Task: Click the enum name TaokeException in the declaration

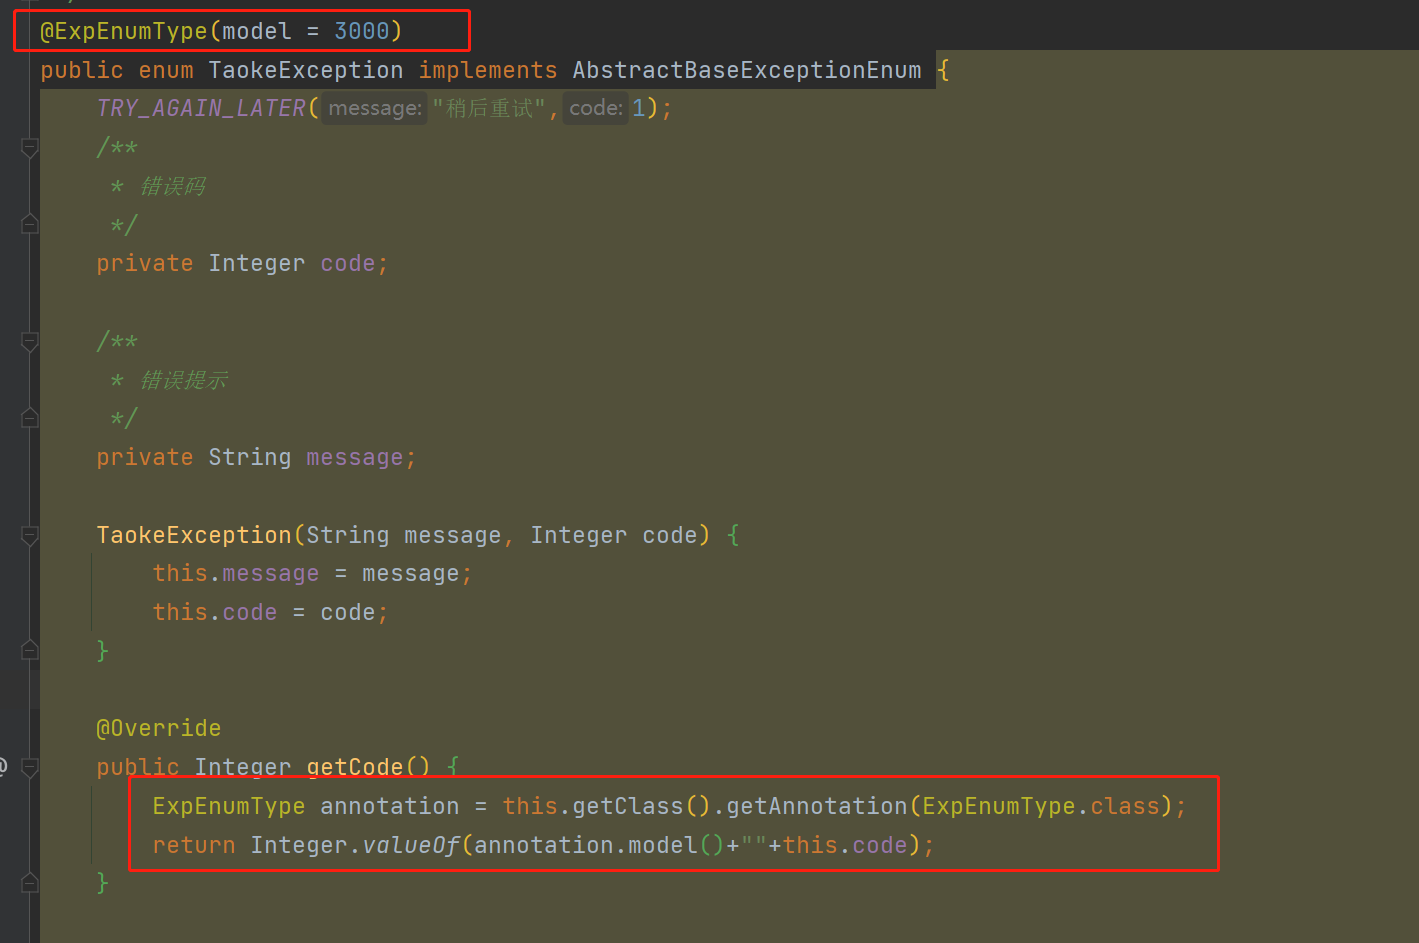Action: point(306,70)
